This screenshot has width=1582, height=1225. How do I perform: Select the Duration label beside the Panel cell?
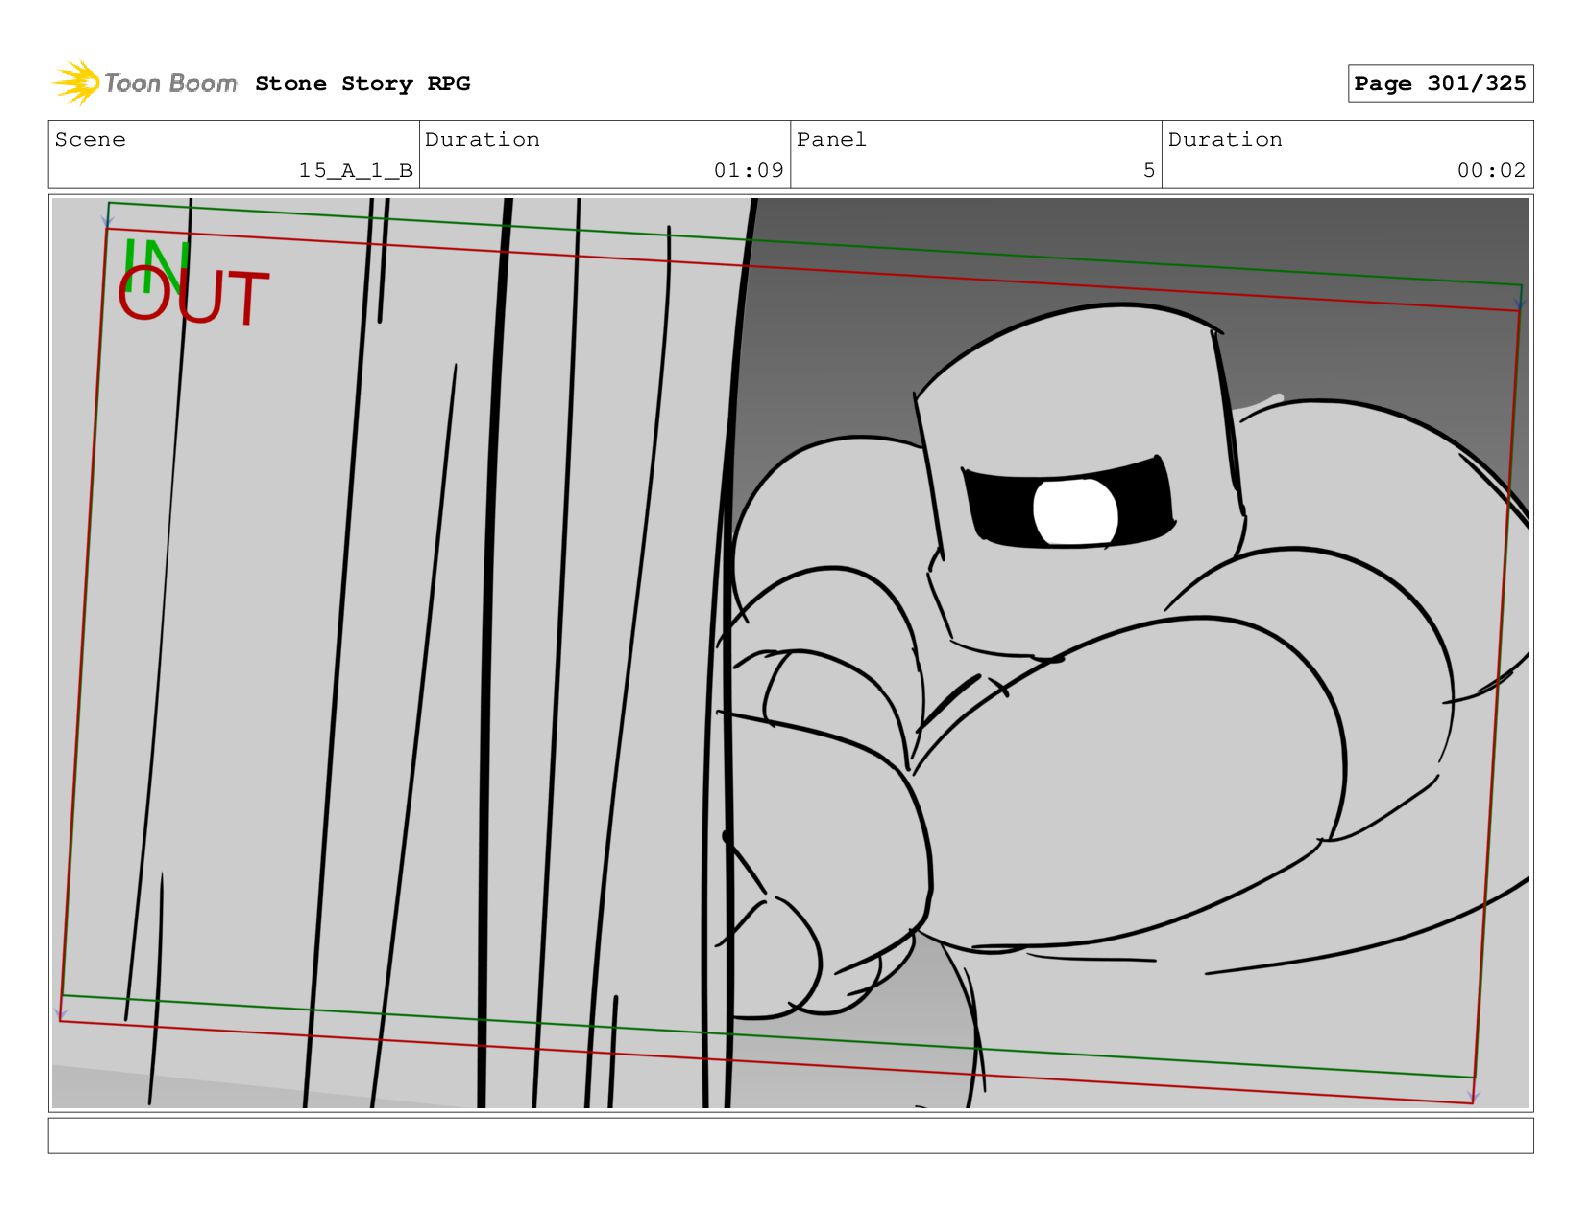point(1226,140)
